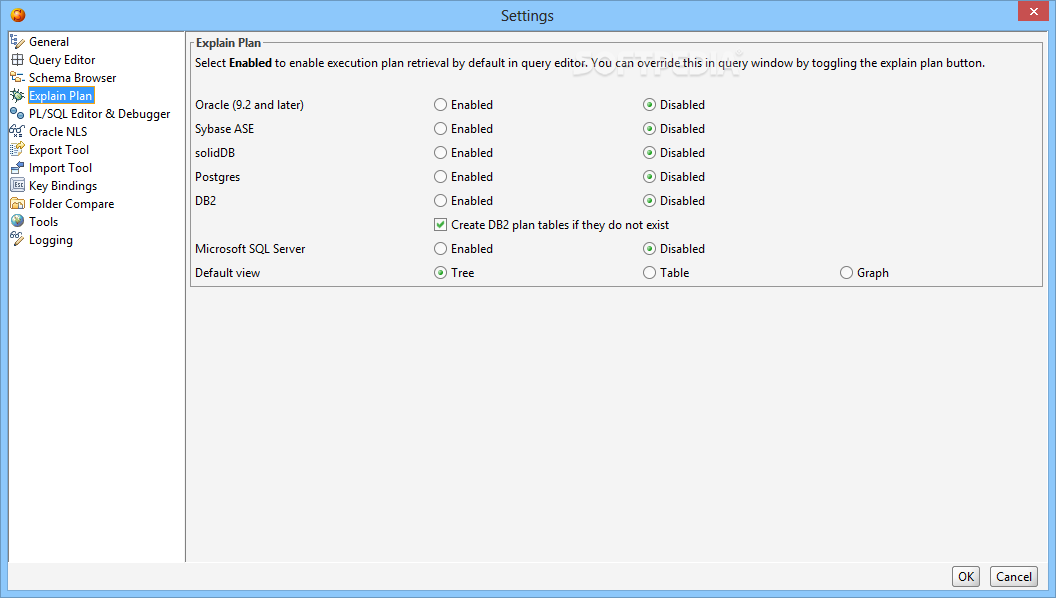This screenshot has width=1056, height=598.
Task: Click the PL/SQL Editor & Debugger icon
Action: (18, 114)
